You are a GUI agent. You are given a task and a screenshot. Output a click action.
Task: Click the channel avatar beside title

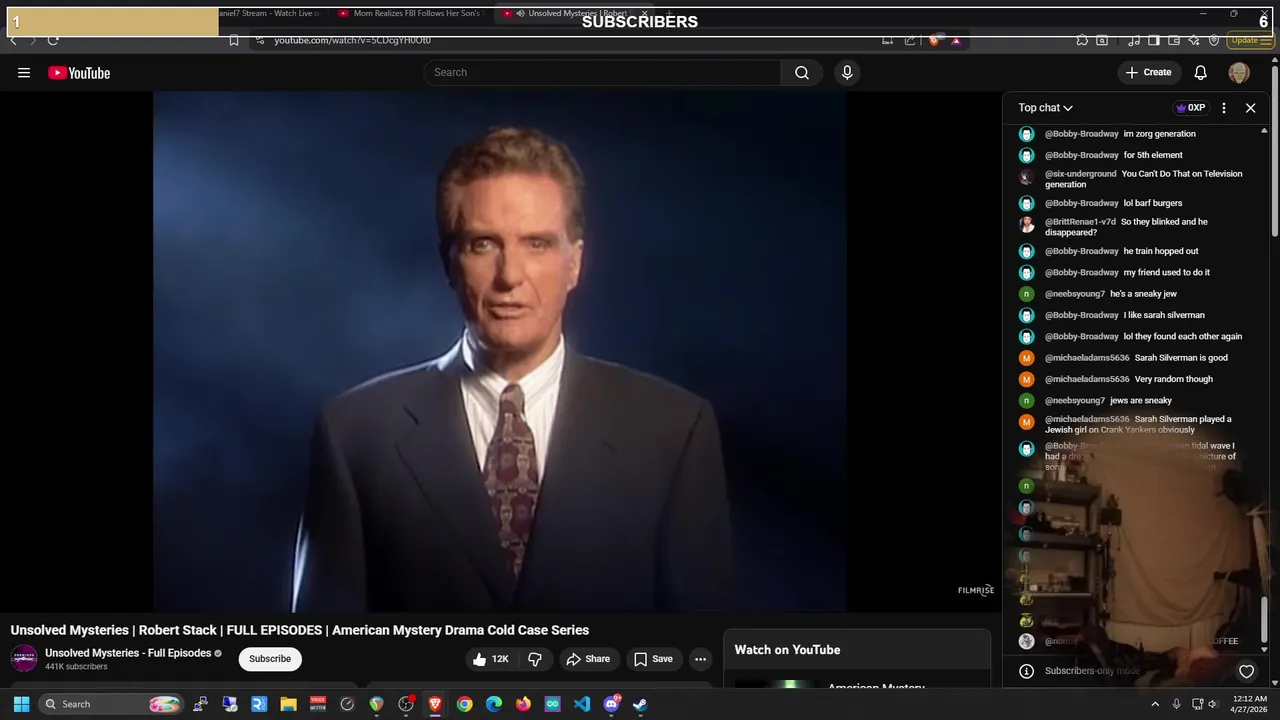tap(24, 658)
